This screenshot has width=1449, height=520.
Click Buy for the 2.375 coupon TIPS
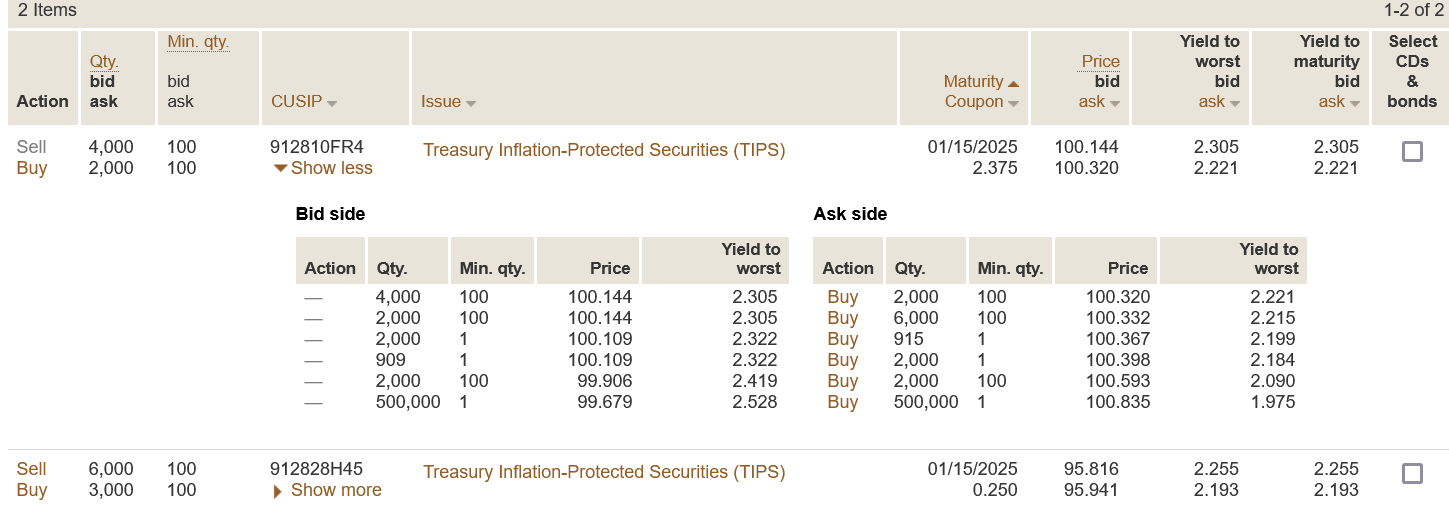pyautogui.click(x=32, y=168)
